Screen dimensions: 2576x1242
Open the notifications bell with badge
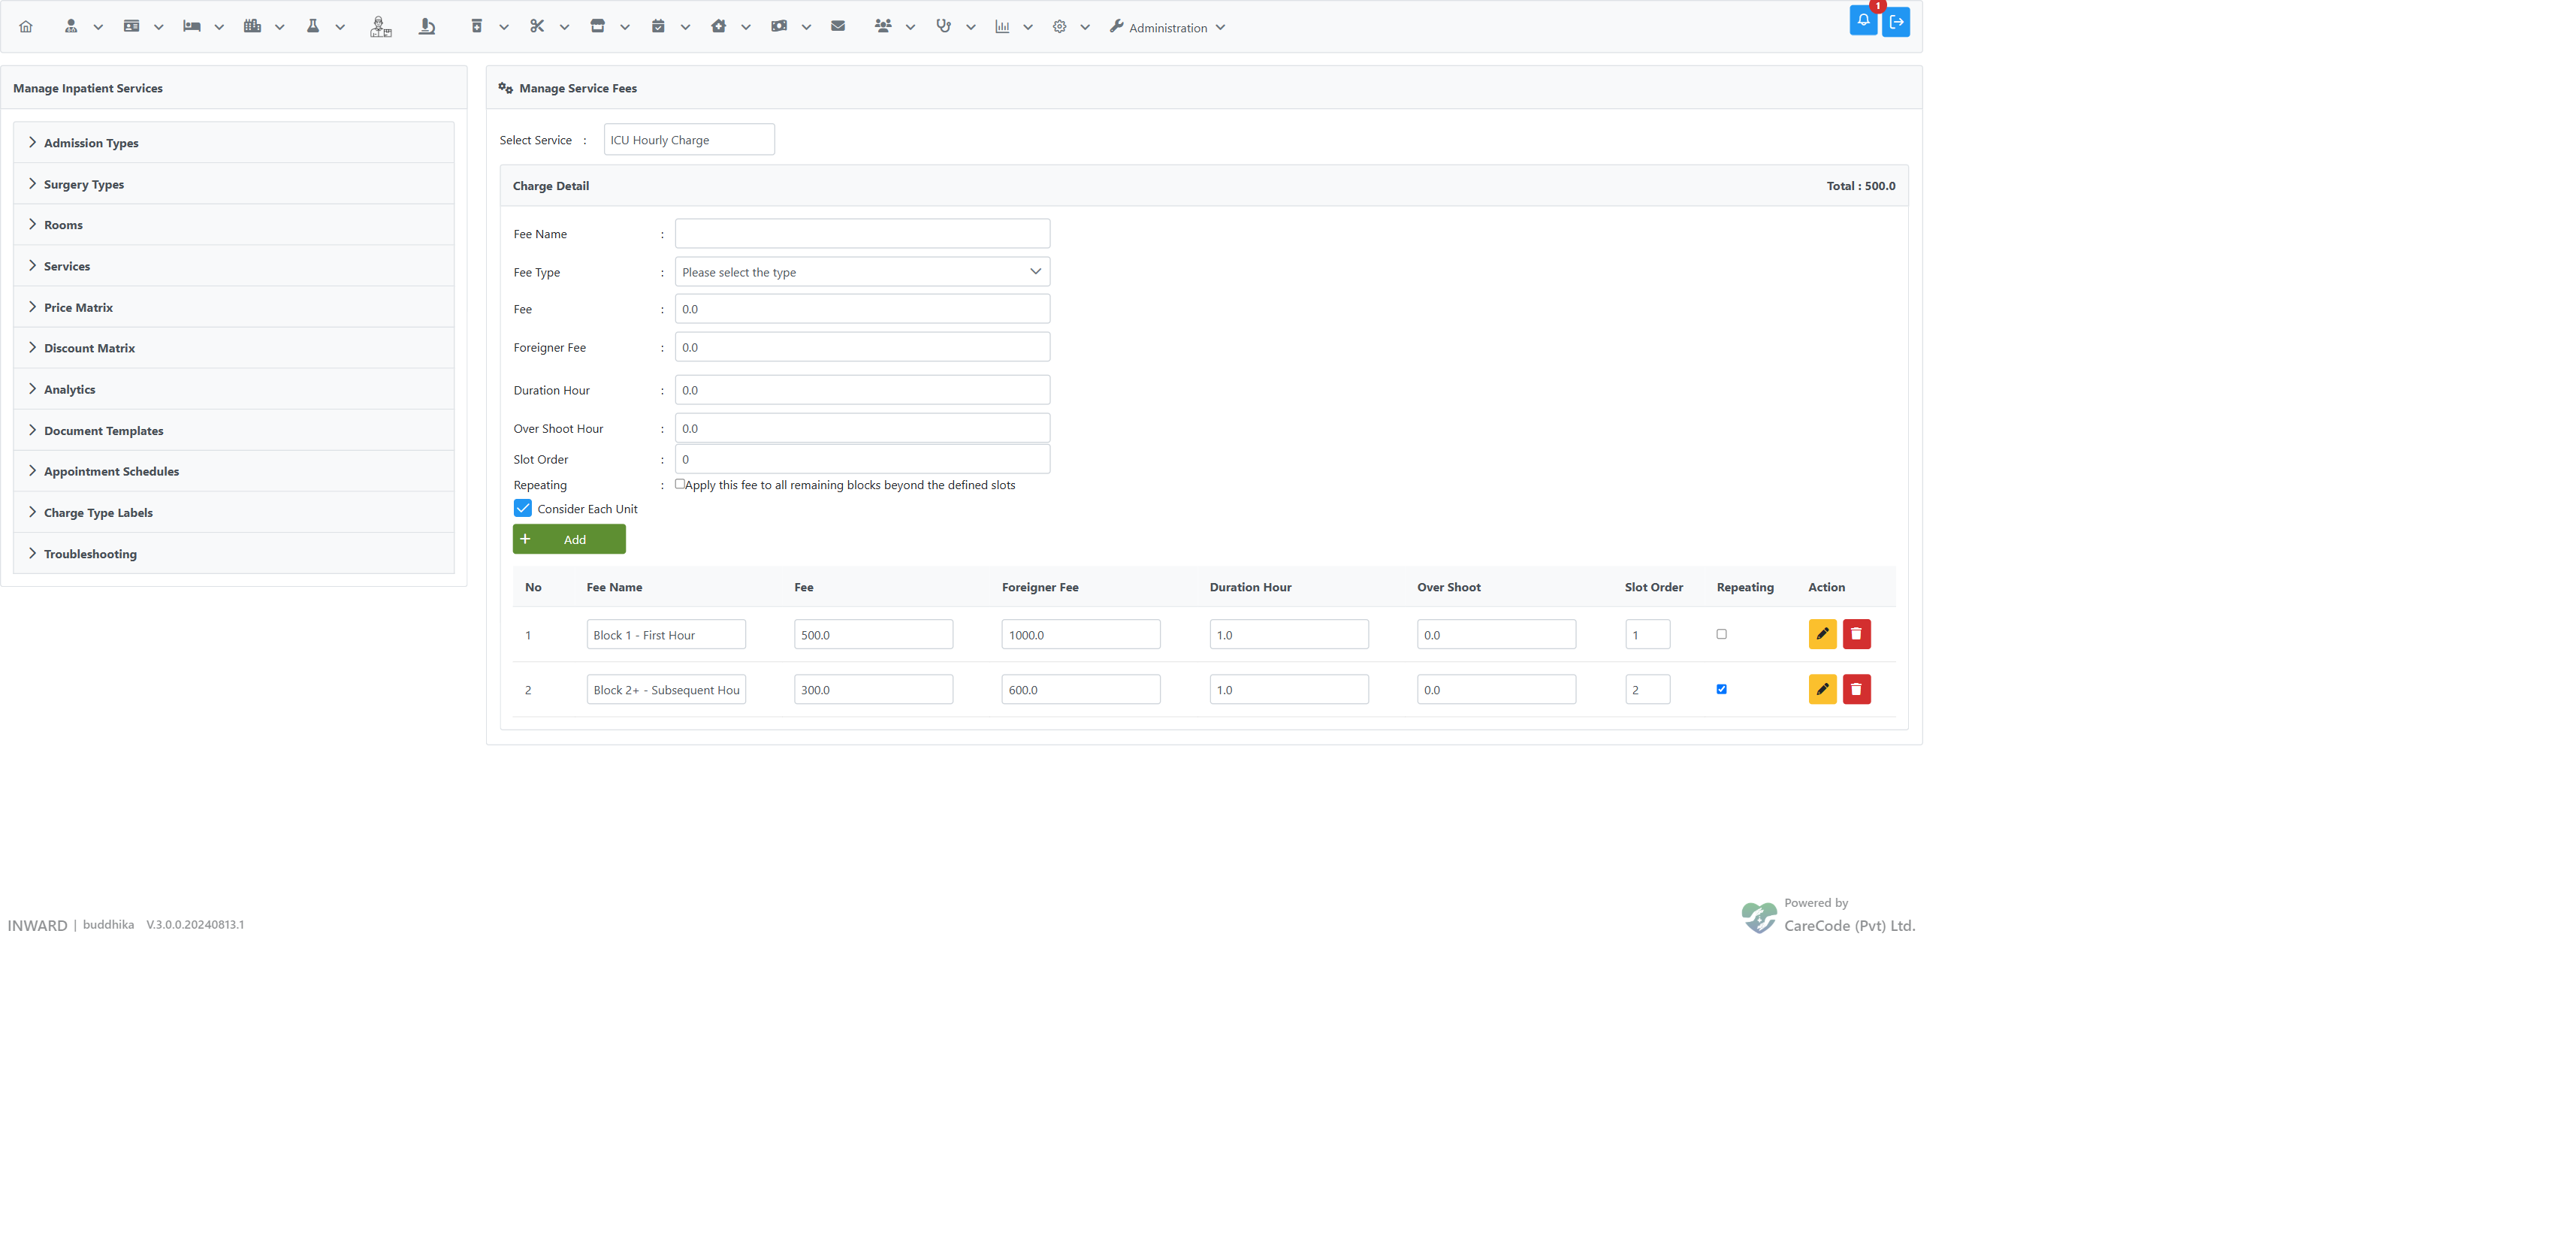pyautogui.click(x=1863, y=21)
